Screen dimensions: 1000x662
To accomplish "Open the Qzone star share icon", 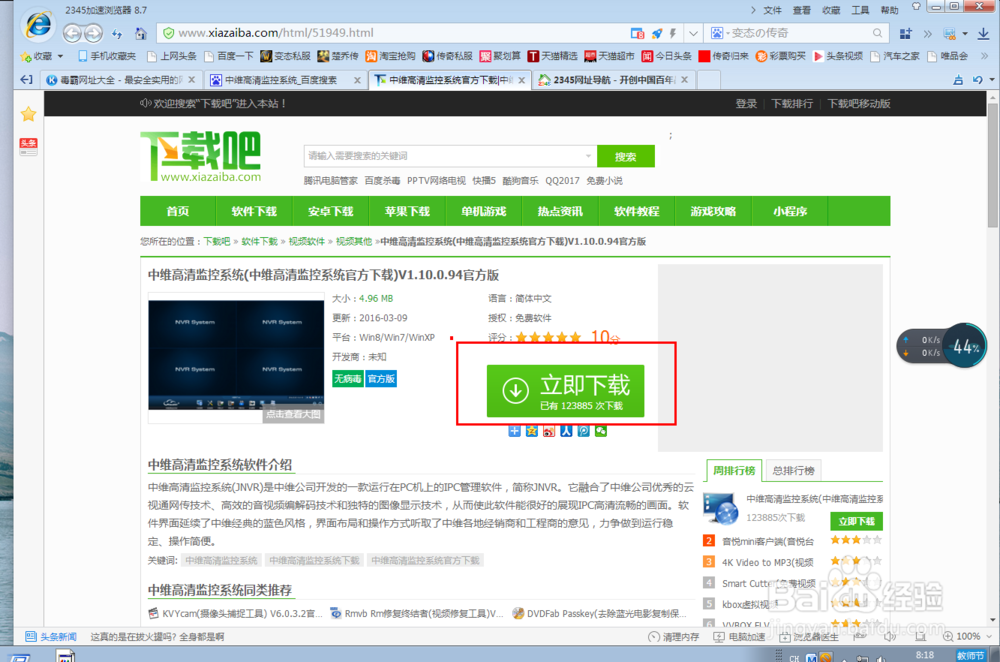I will tap(532, 431).
